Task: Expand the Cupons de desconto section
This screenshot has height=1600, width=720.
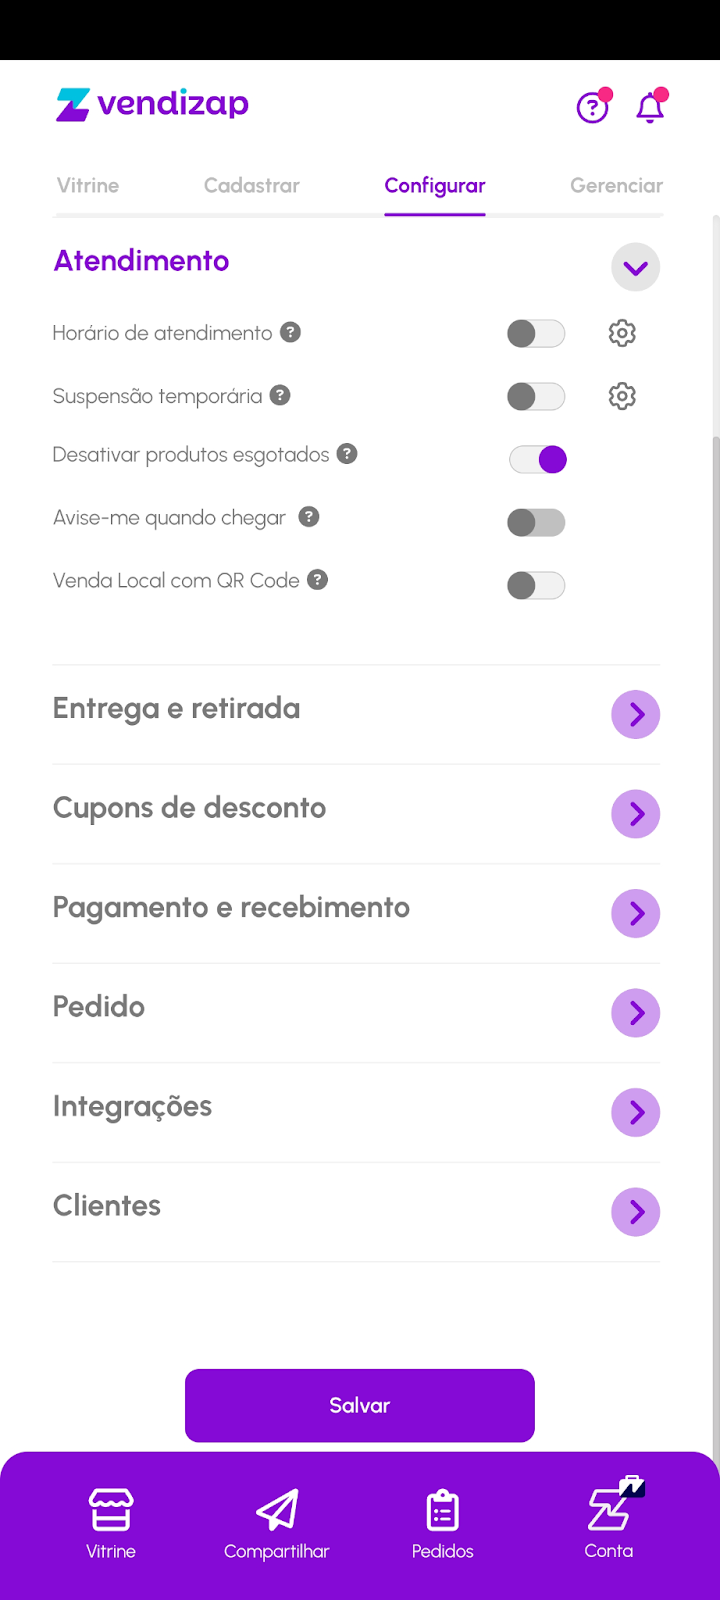Action: (635, 814)
